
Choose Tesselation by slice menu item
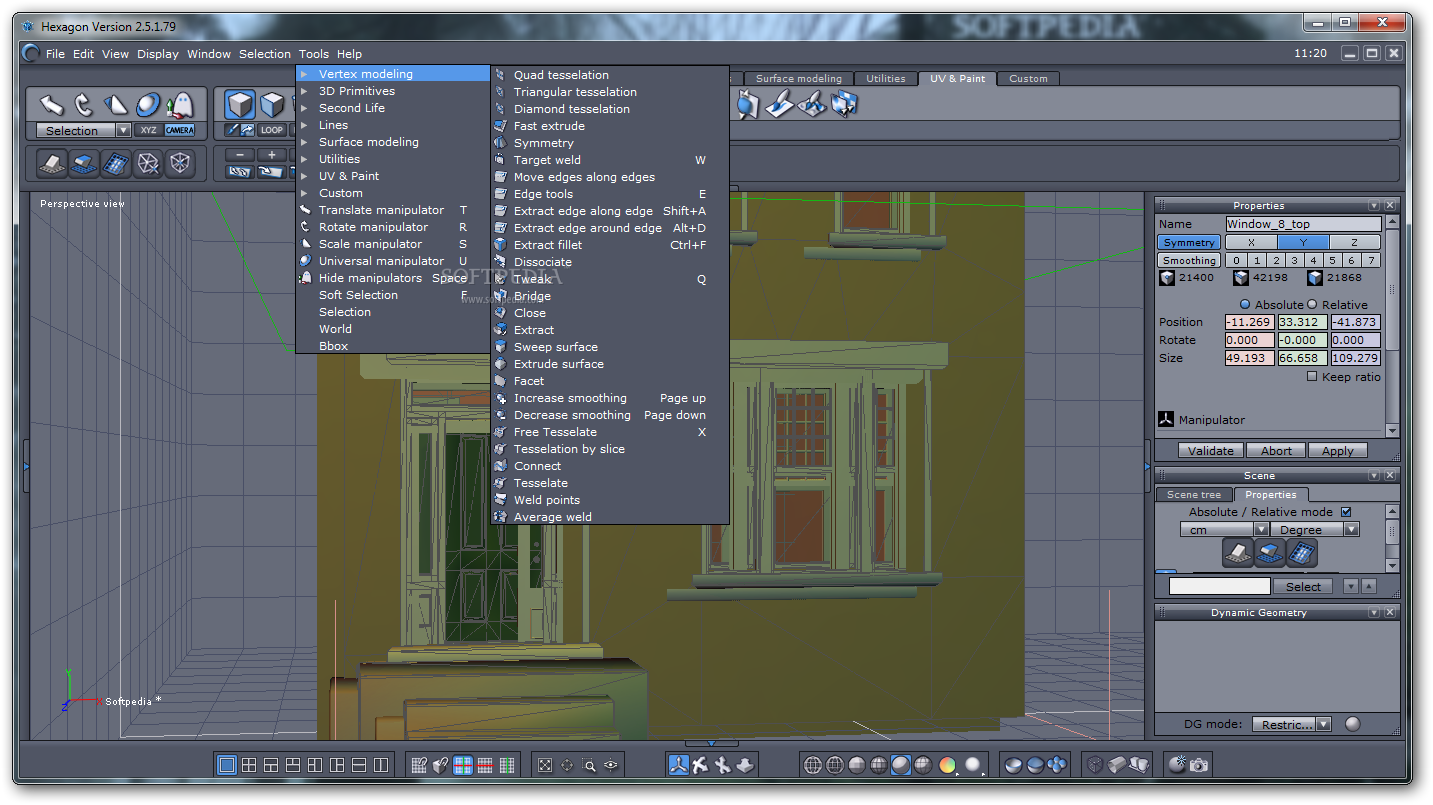569,449
